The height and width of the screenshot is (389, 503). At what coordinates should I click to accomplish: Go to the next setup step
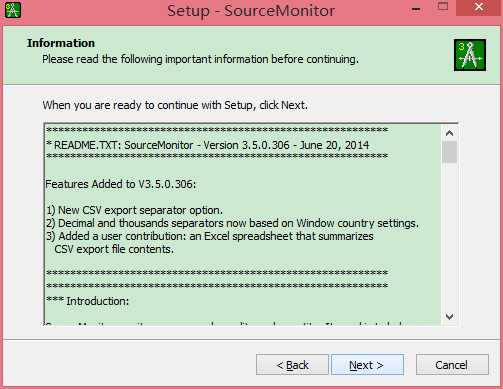(x=367, y=365)
